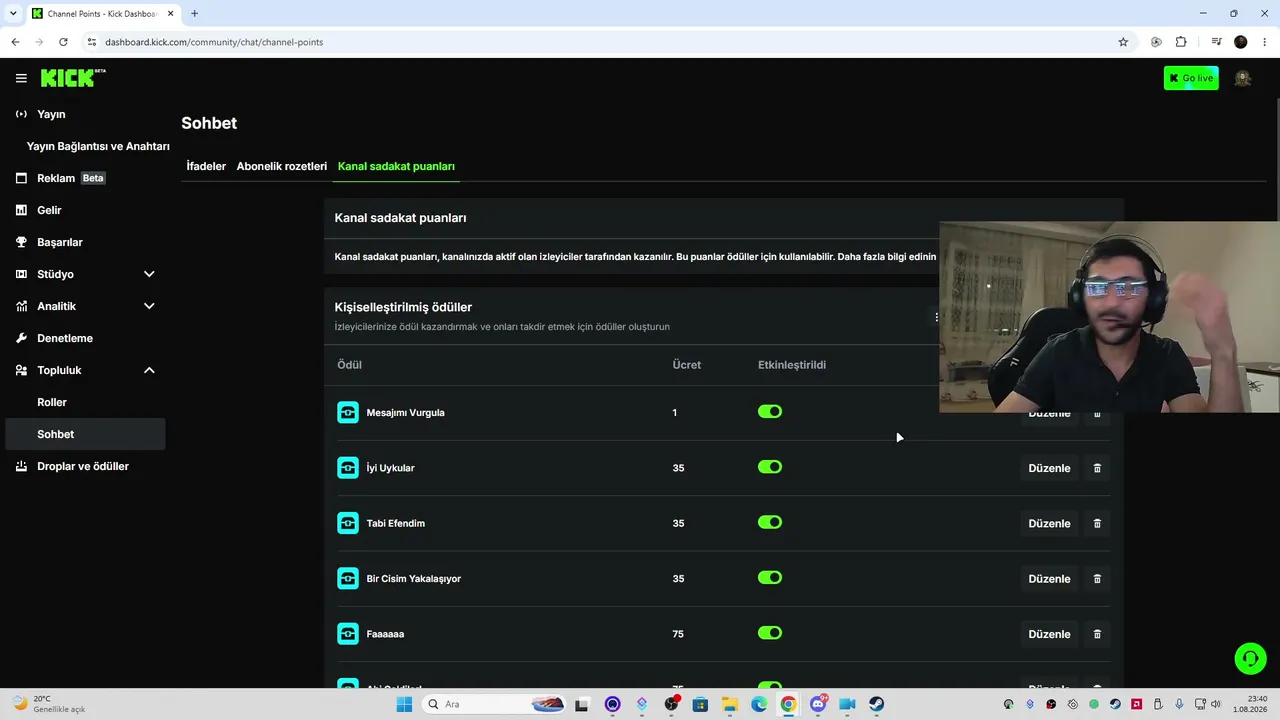This screenshot has width=1280, height=720.
Task: Open the Chrome profile avatar in toolbar
Action: [x=1241, y=42]
